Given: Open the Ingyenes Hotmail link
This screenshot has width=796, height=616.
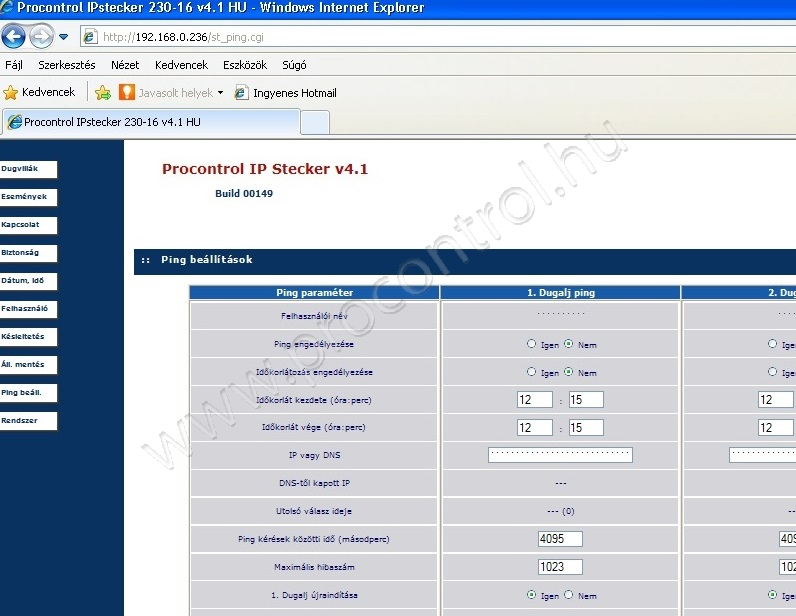Looking at the screenshot, I should pos(285,92).
